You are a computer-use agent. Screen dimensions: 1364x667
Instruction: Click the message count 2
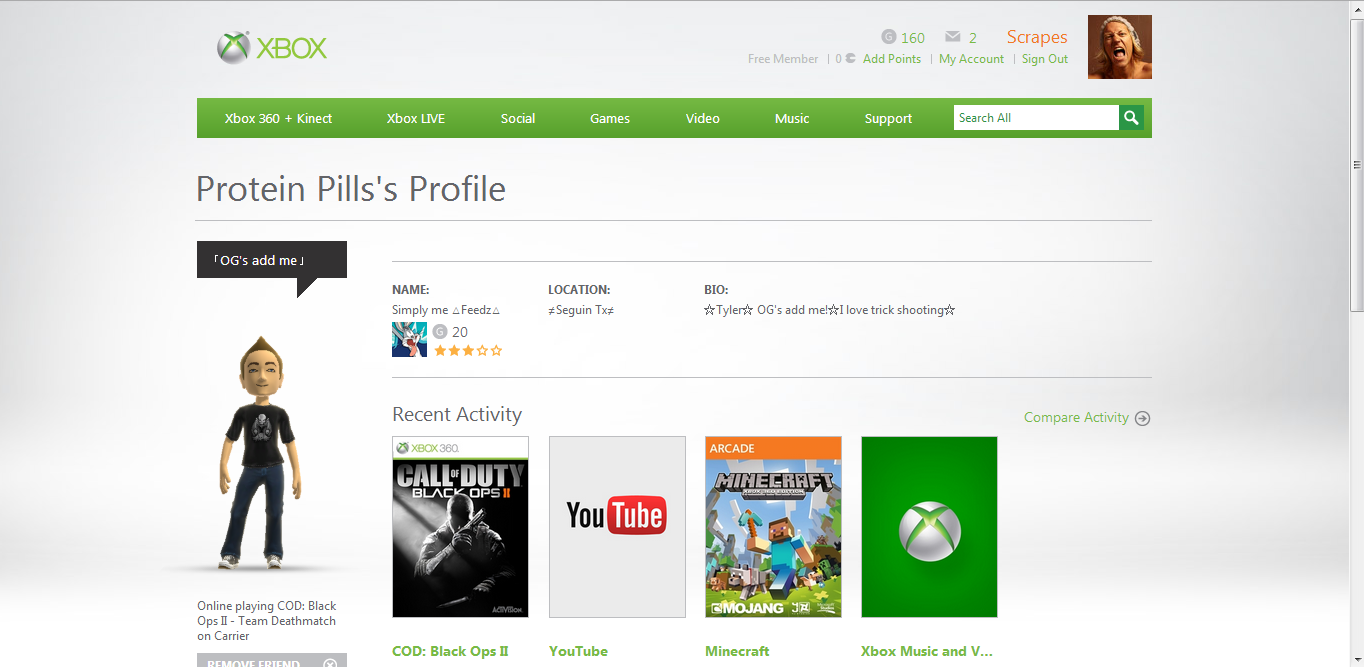(973, 38)
